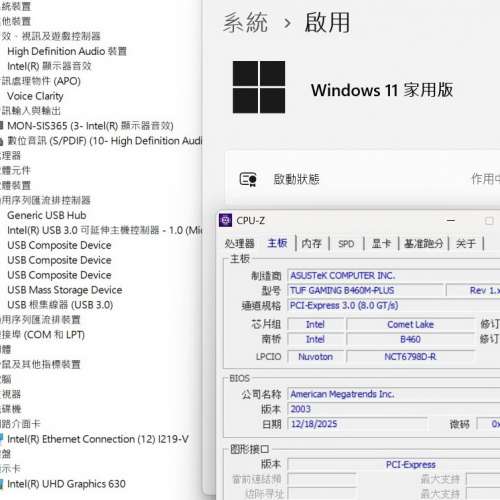This screenshot has height=500, width=500.
Task: Open the 基准跑分 tab in CPU-Z
Action: point(424,244)
